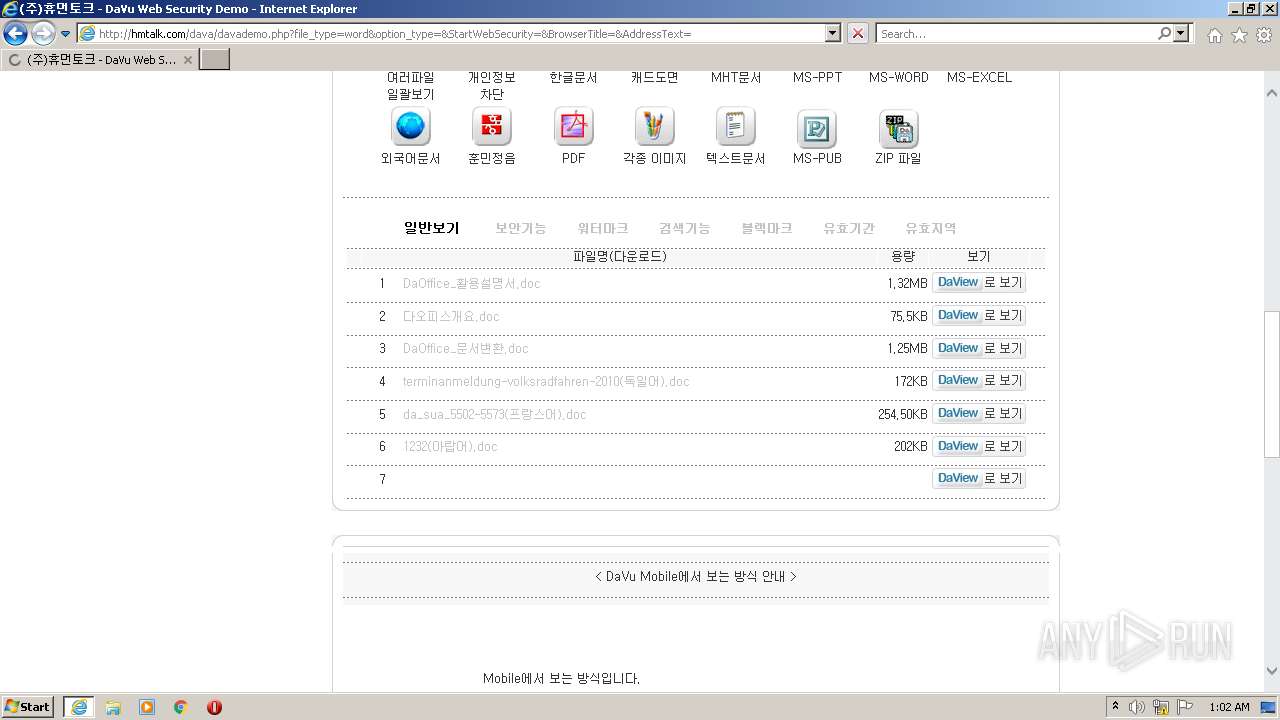The height and width of the screenshot is (720, 1280).
Task: Open the MS-PUB publisher icon
Action: click(816, 128)
